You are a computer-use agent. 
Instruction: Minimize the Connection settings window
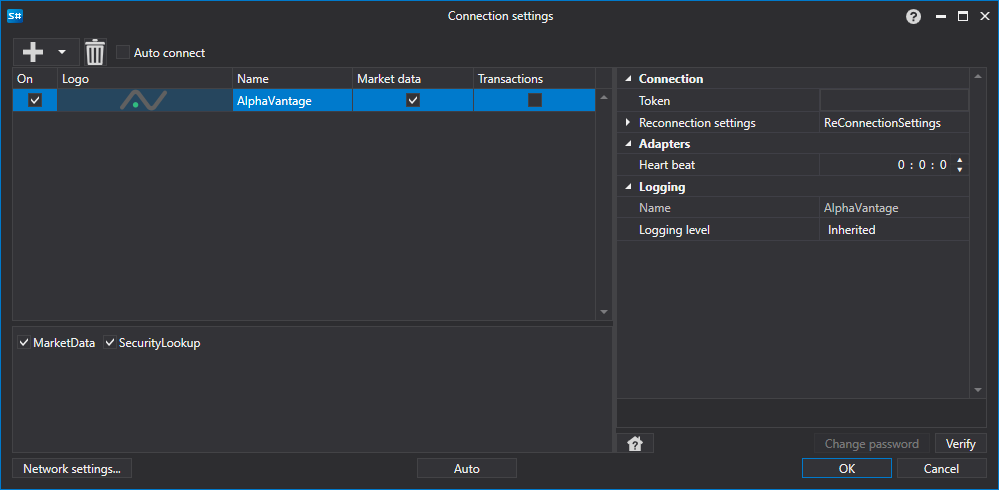click(941, 17)
